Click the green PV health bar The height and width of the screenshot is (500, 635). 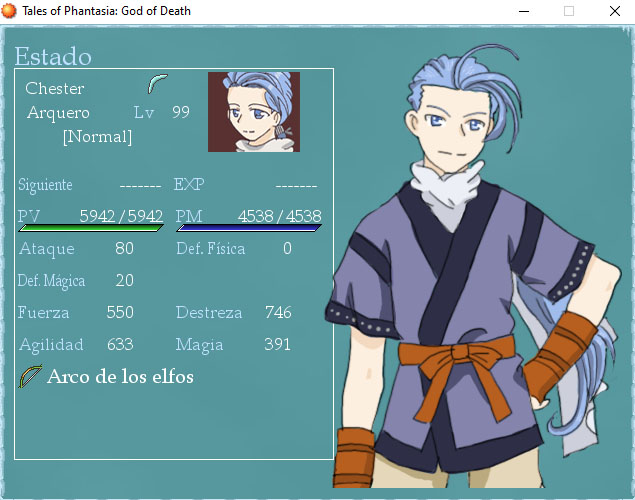(91, 228)
